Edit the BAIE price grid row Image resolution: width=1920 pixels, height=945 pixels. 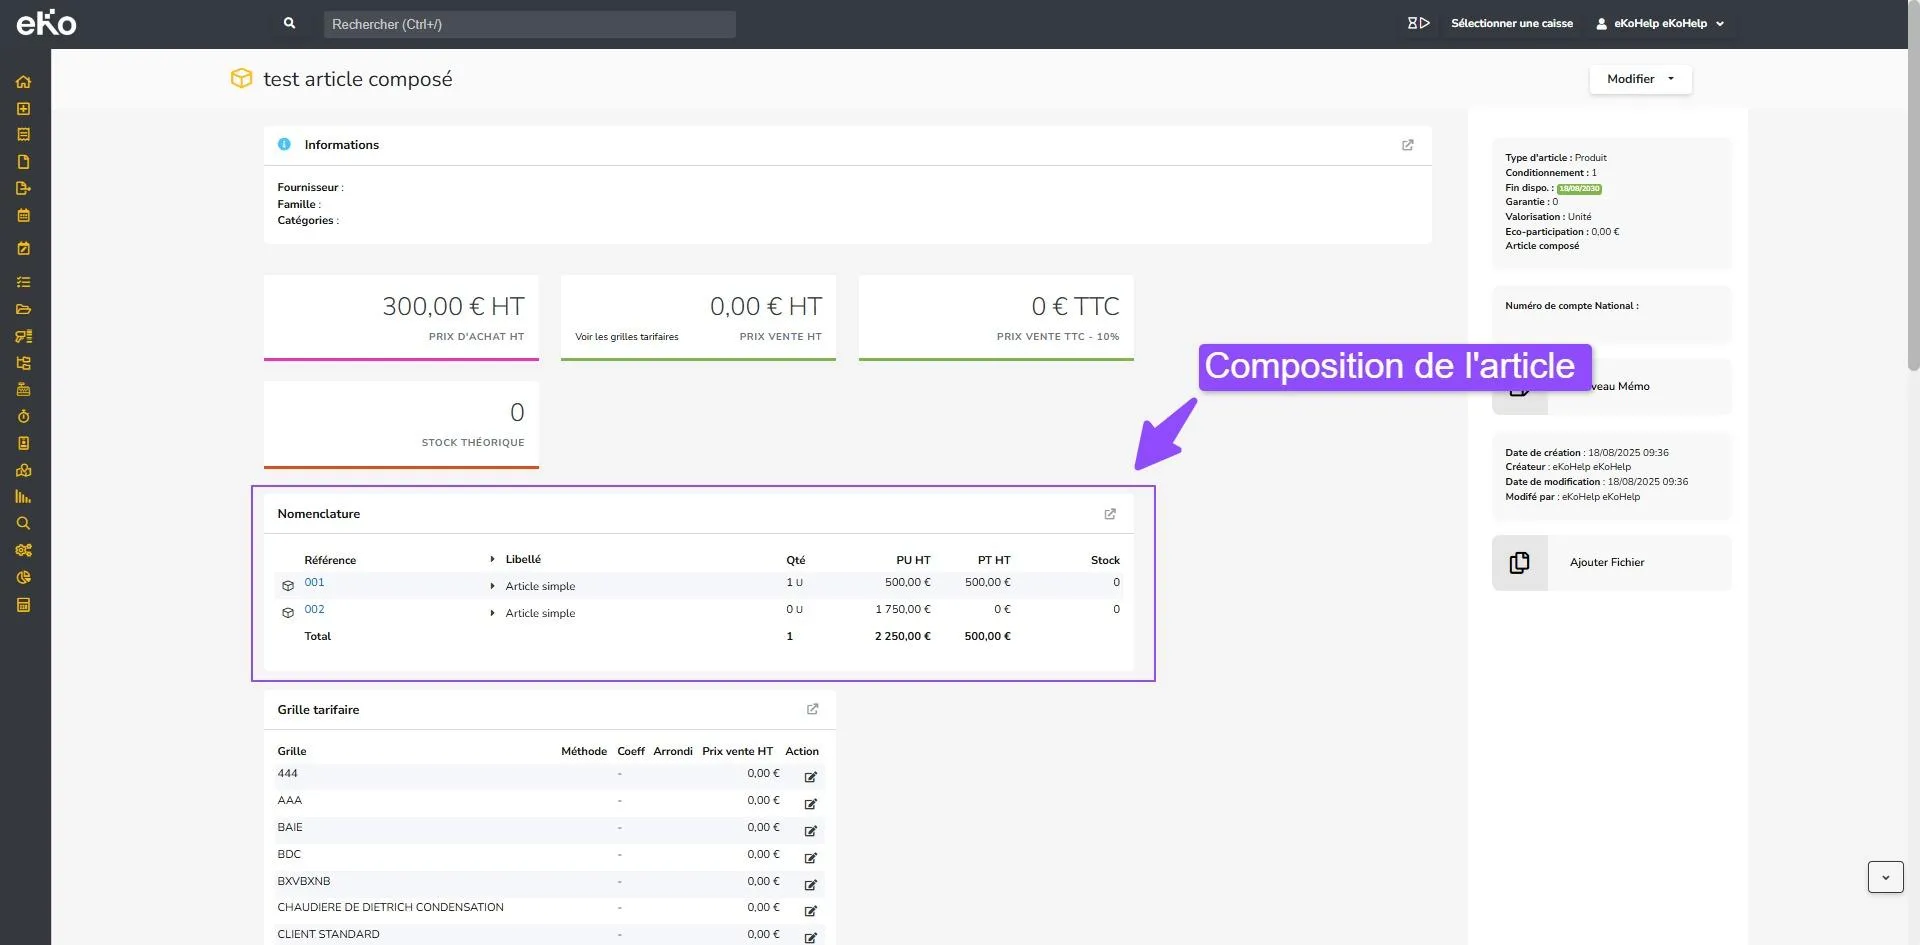click(811, 830)
